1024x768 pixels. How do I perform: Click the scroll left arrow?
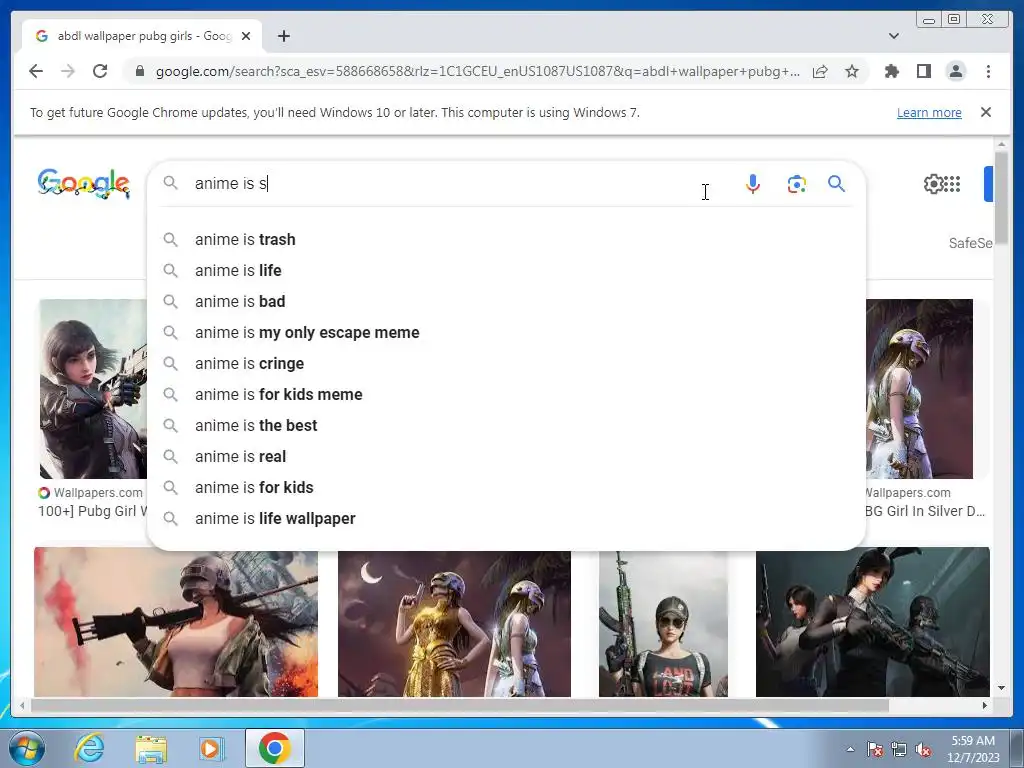22,705
